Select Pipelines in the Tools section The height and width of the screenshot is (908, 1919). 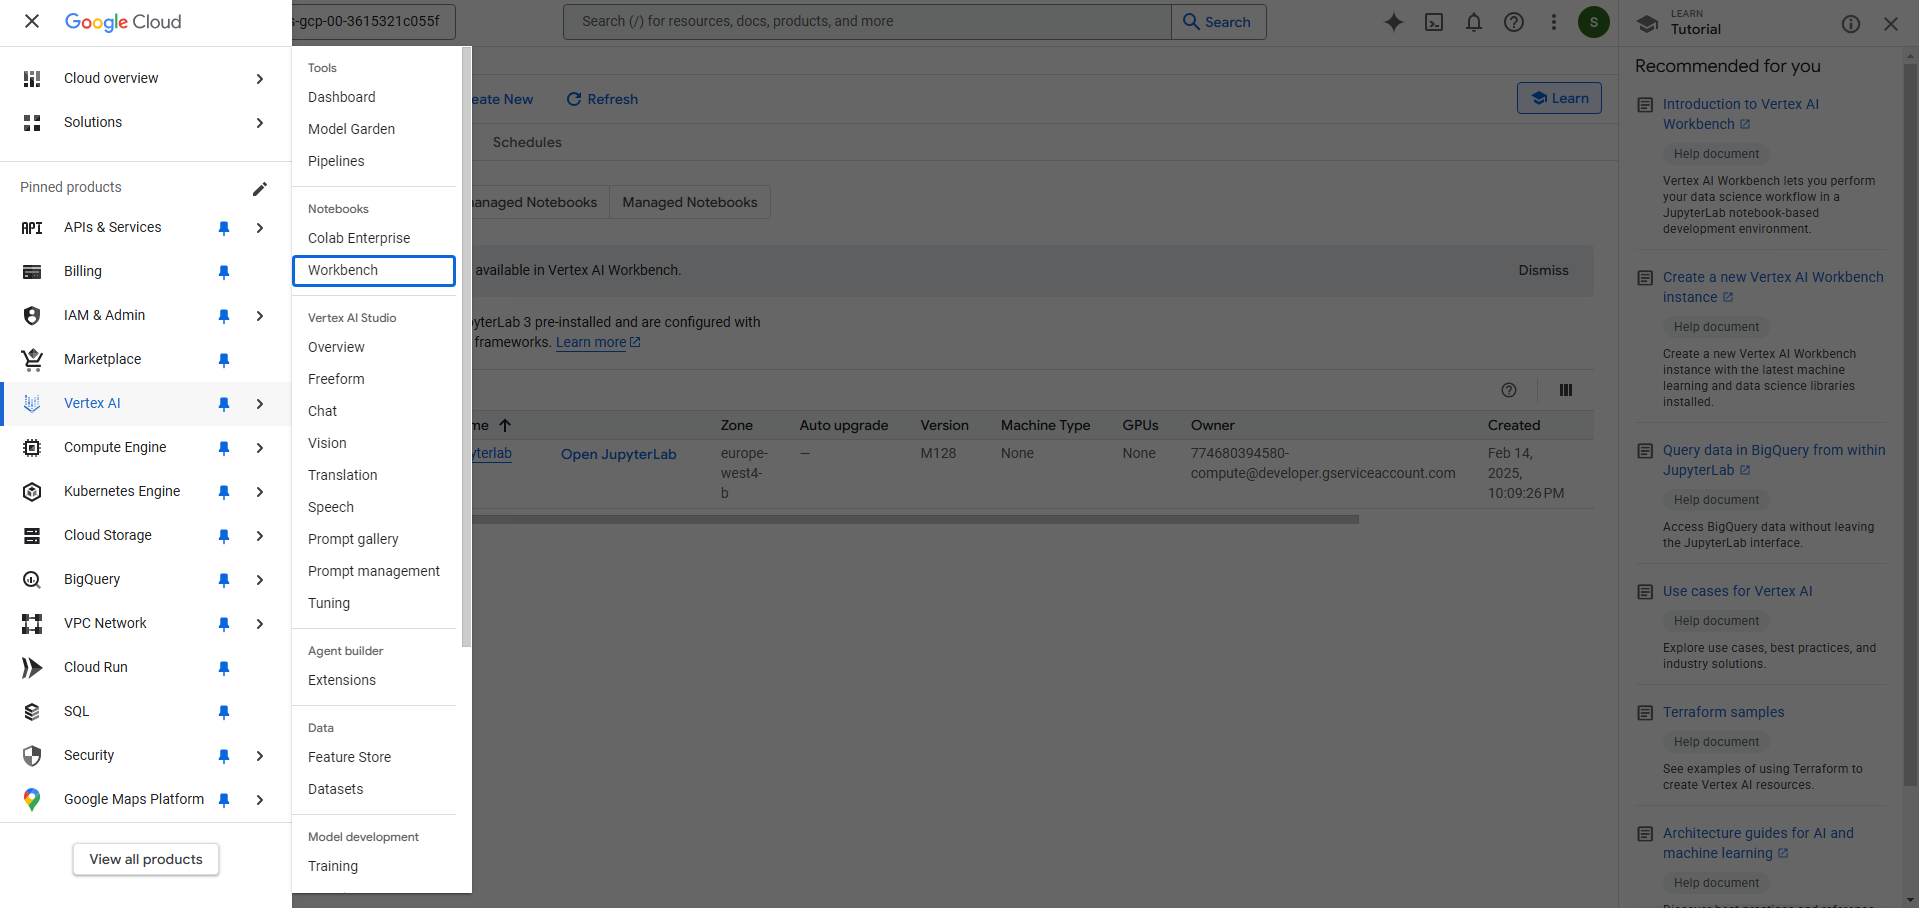coord(374,161)
